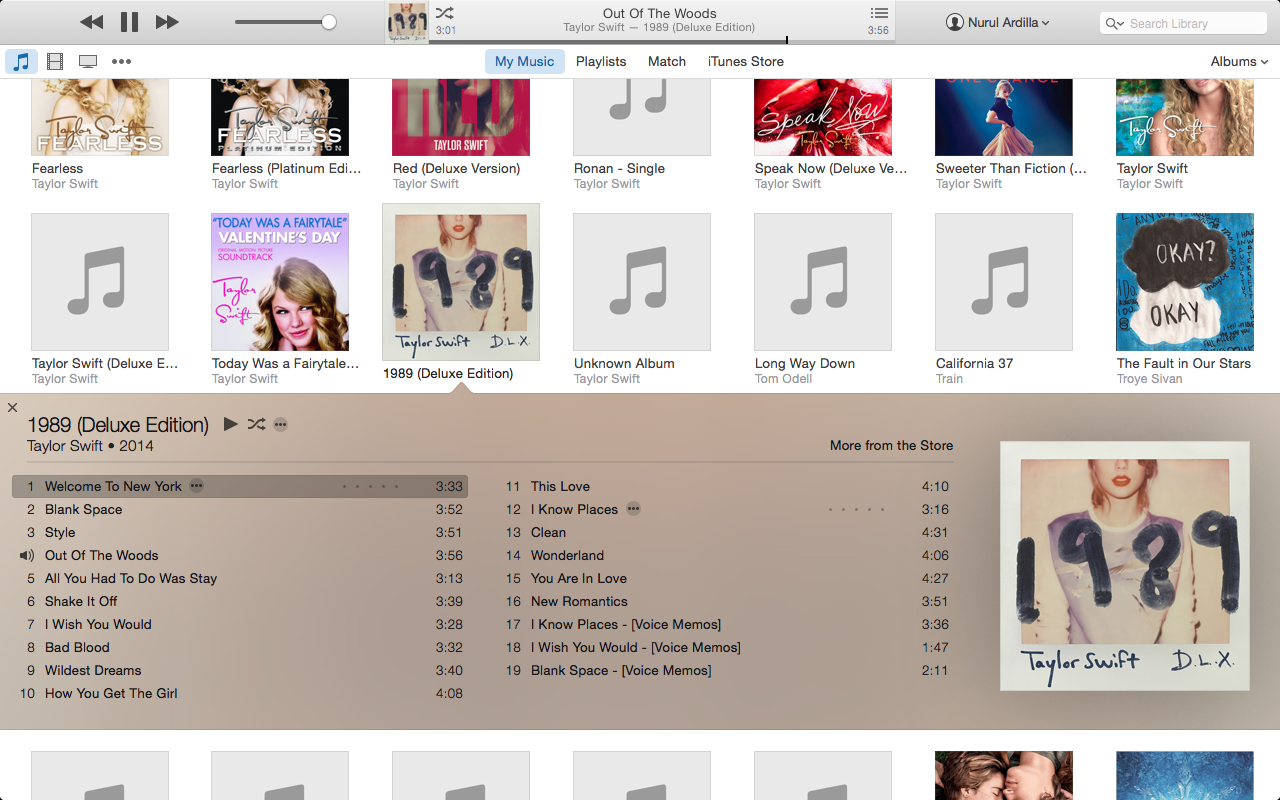Viewport: 1280px width, 800px height.
Task: Focus the Search Library field
Action: pos(1183,23)
